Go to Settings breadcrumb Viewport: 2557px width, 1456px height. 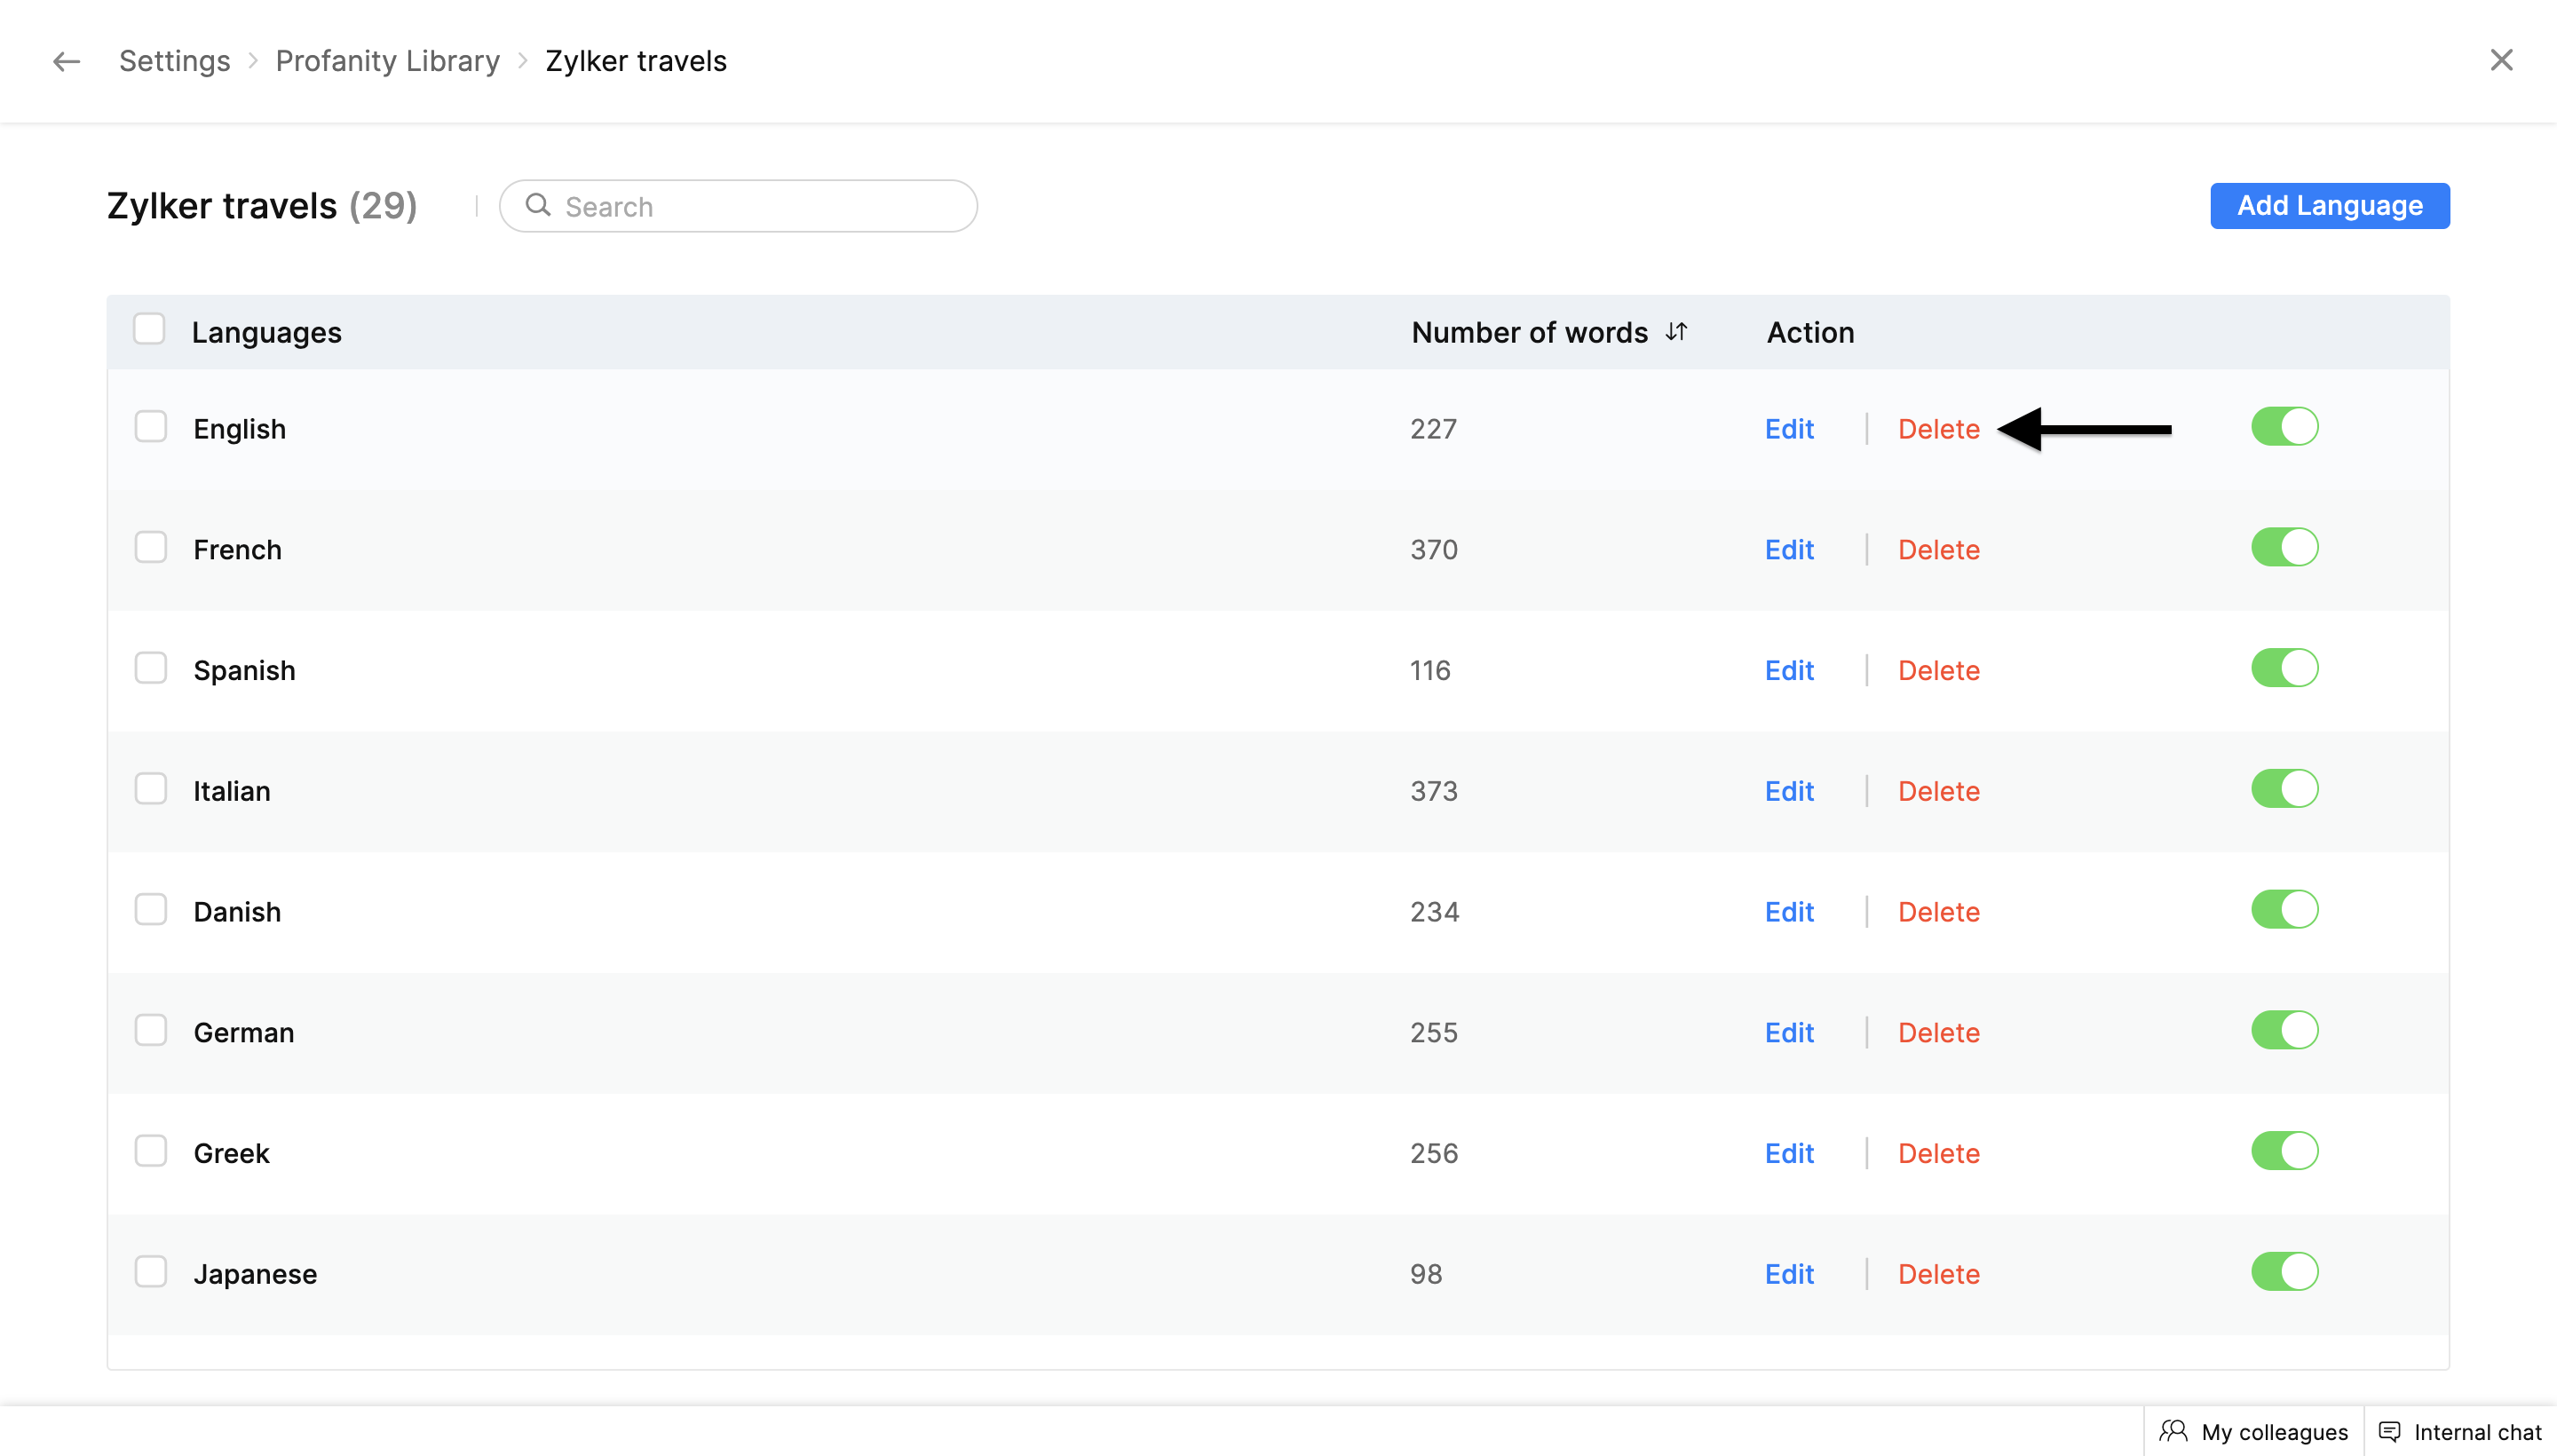(x=174, y=61)
